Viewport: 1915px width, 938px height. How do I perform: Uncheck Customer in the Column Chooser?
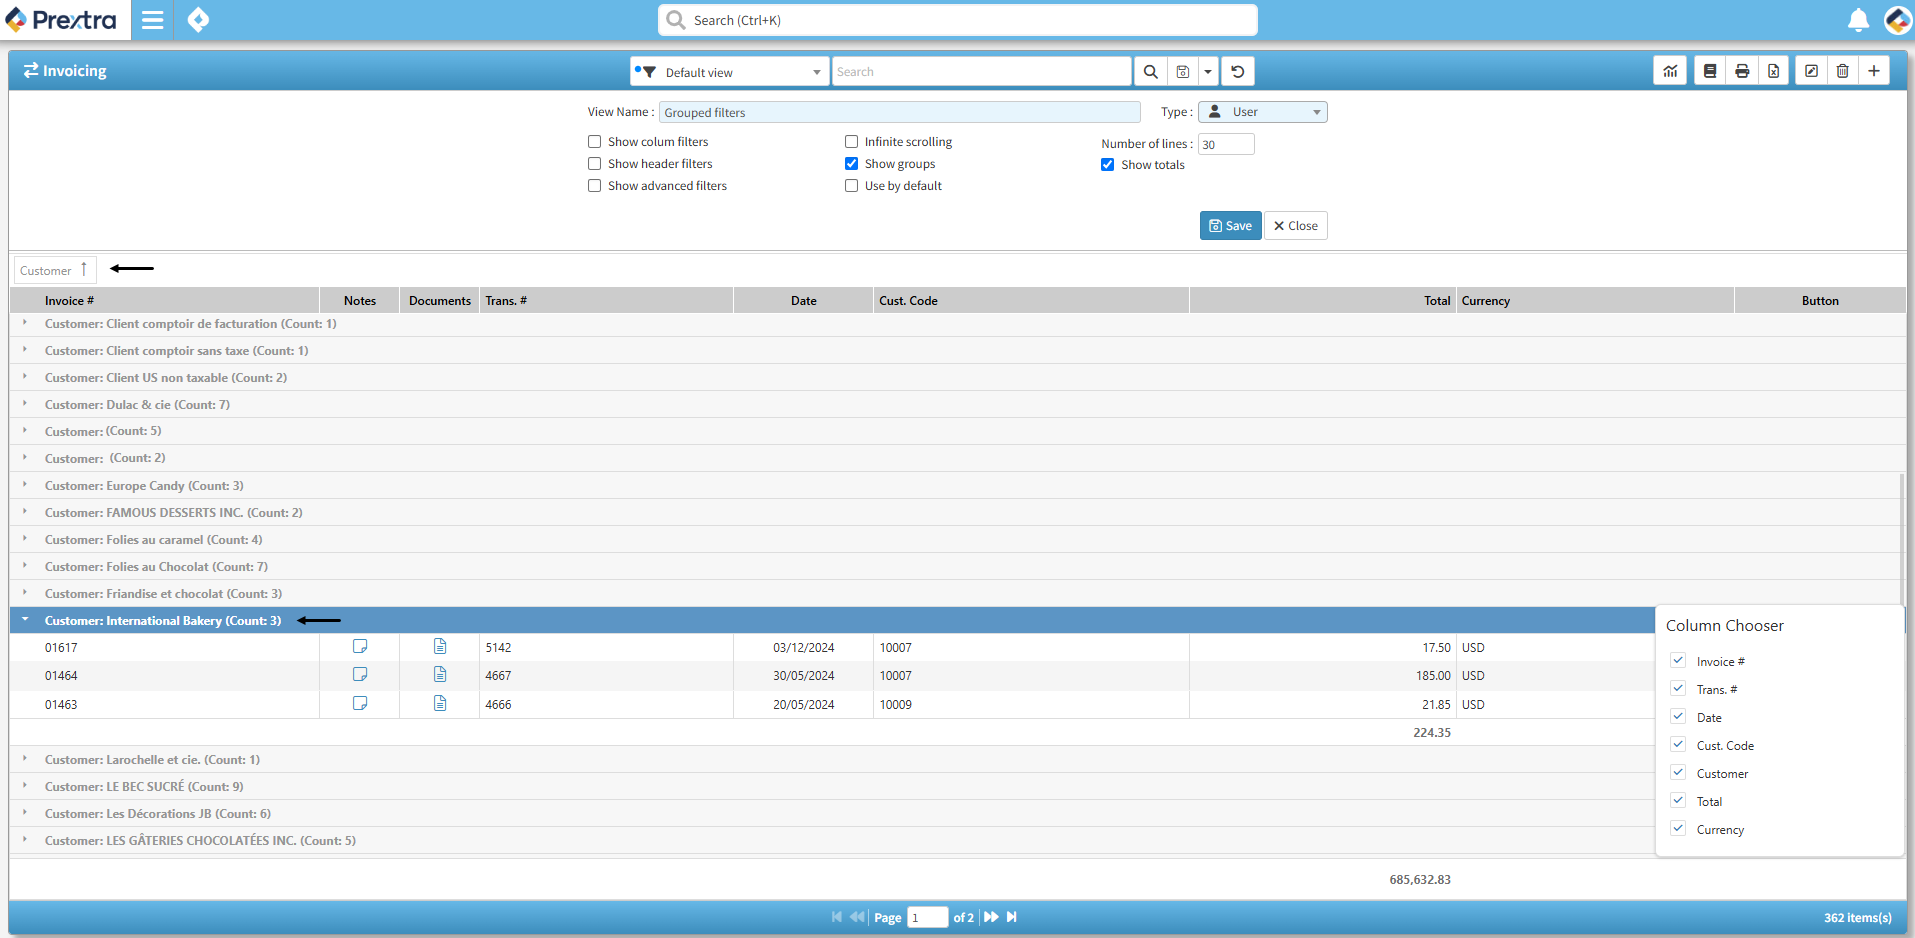click(1678, 773)
